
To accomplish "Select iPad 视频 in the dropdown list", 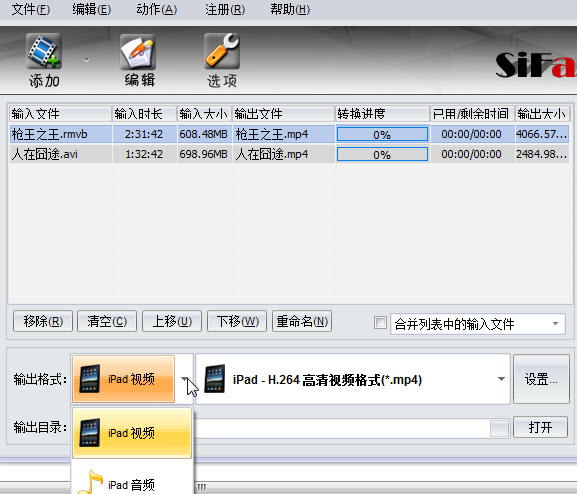I will pyautogui.click(x=132, y=433).
